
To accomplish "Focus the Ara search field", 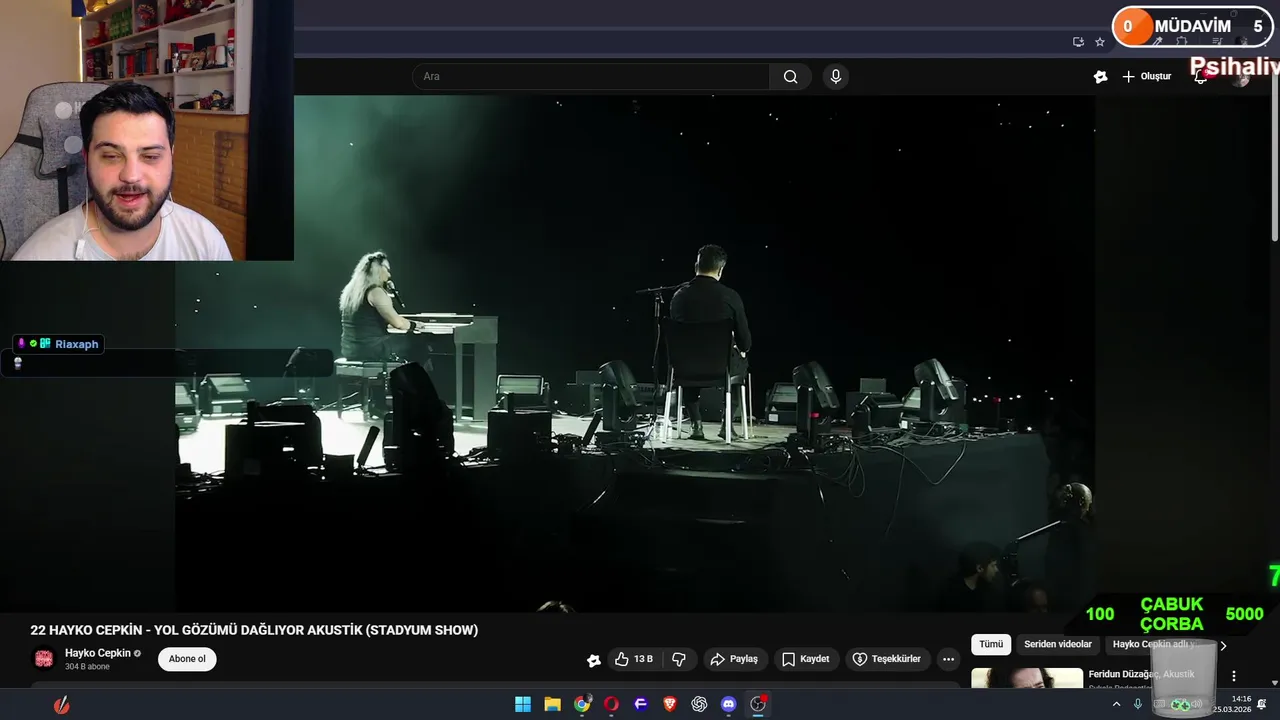I will coord(591,77).
